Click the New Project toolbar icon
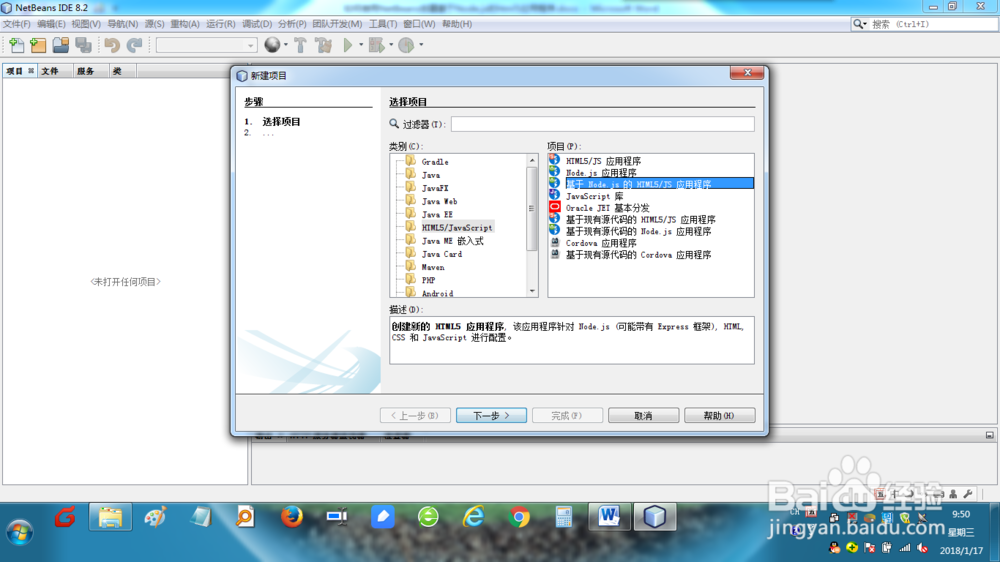1000x562 pixels. [x=38, y=45]
